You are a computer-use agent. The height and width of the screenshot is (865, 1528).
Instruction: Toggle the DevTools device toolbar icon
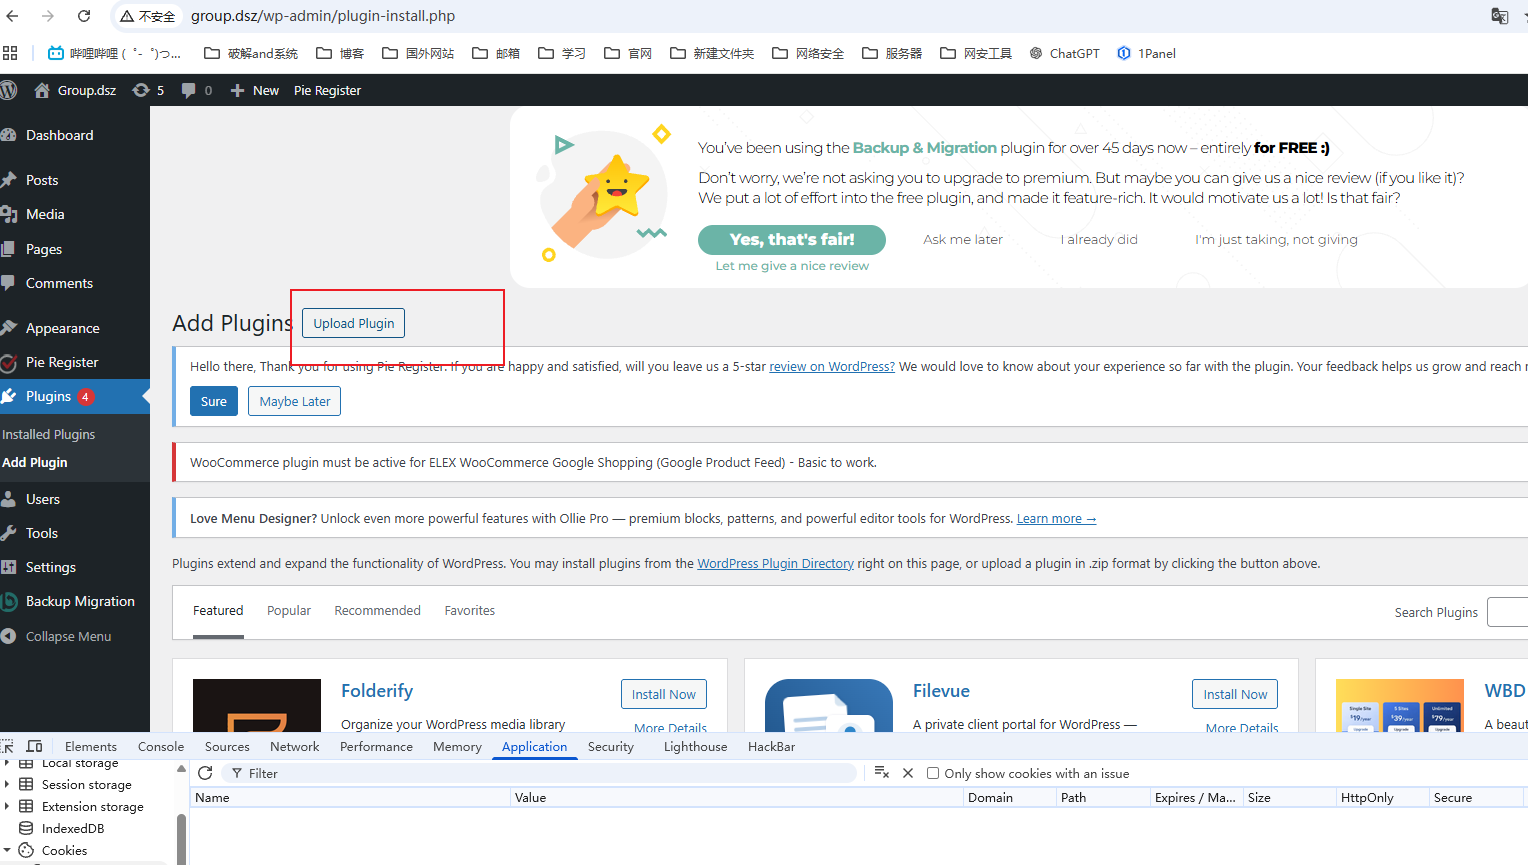point(34,746)
